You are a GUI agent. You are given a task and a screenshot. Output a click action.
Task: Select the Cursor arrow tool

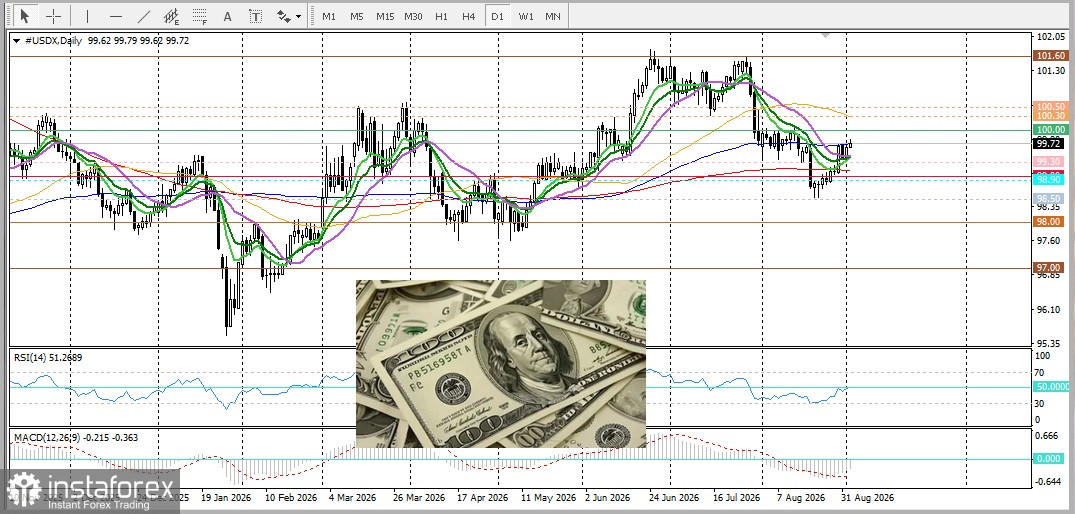click(25, 16)
